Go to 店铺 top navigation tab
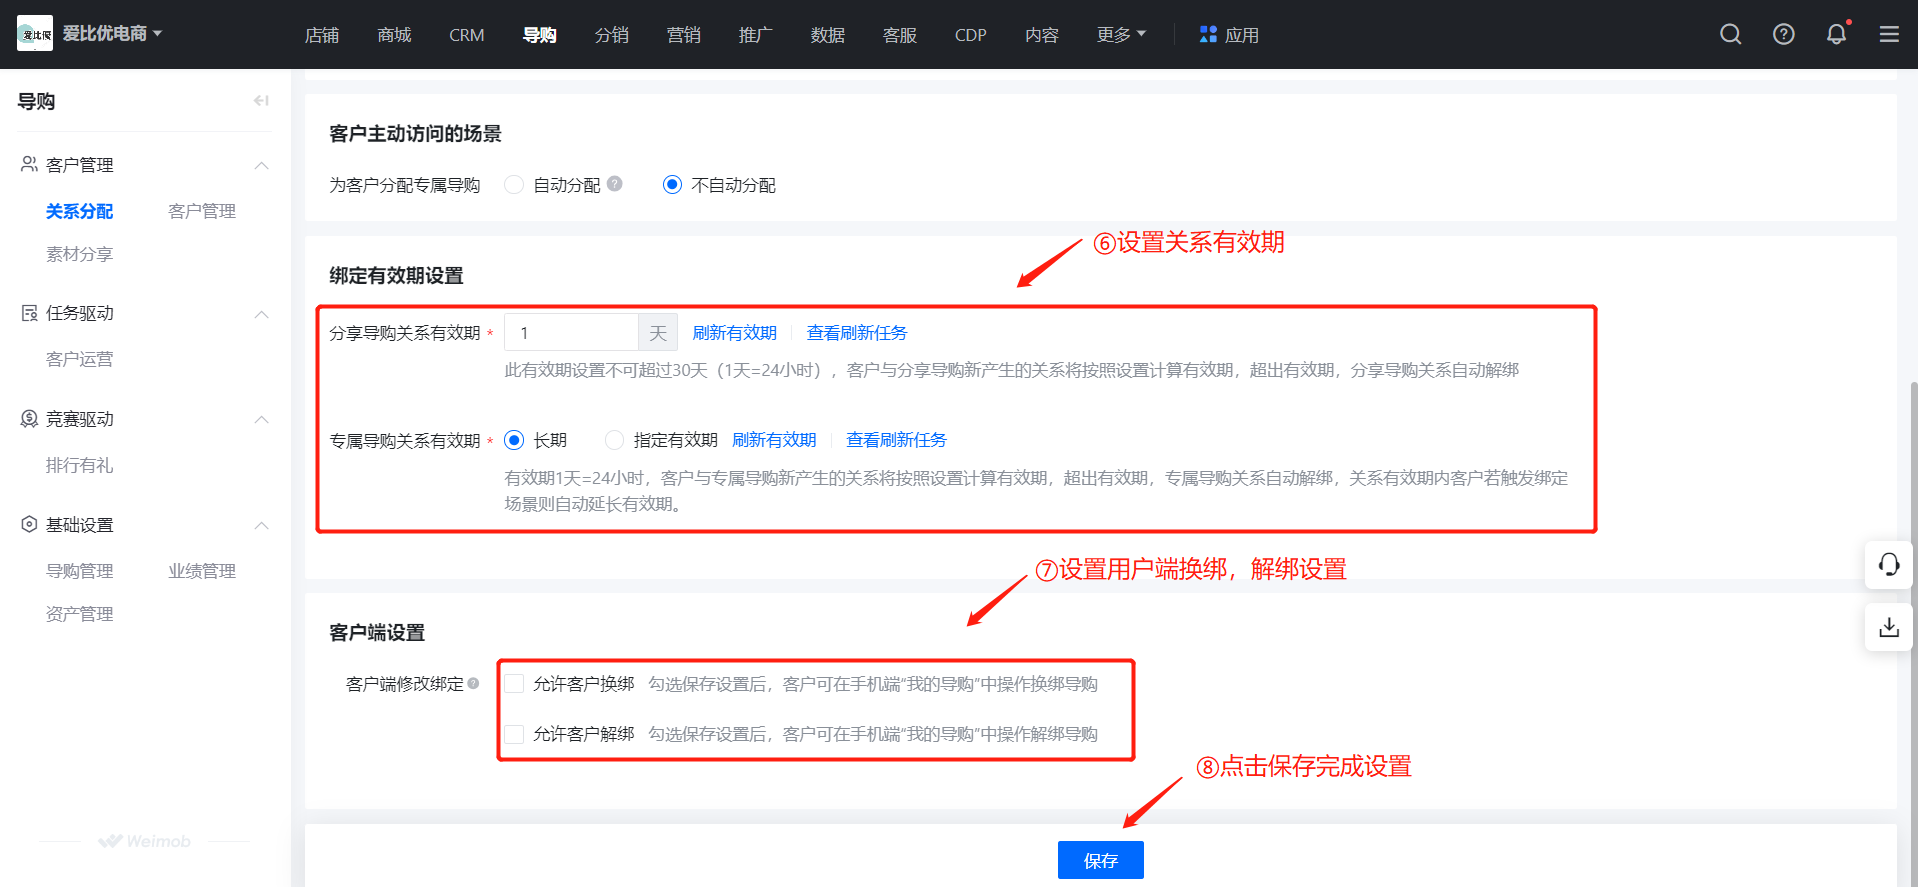The image size is (1918, 887). (x=322, y=35)
